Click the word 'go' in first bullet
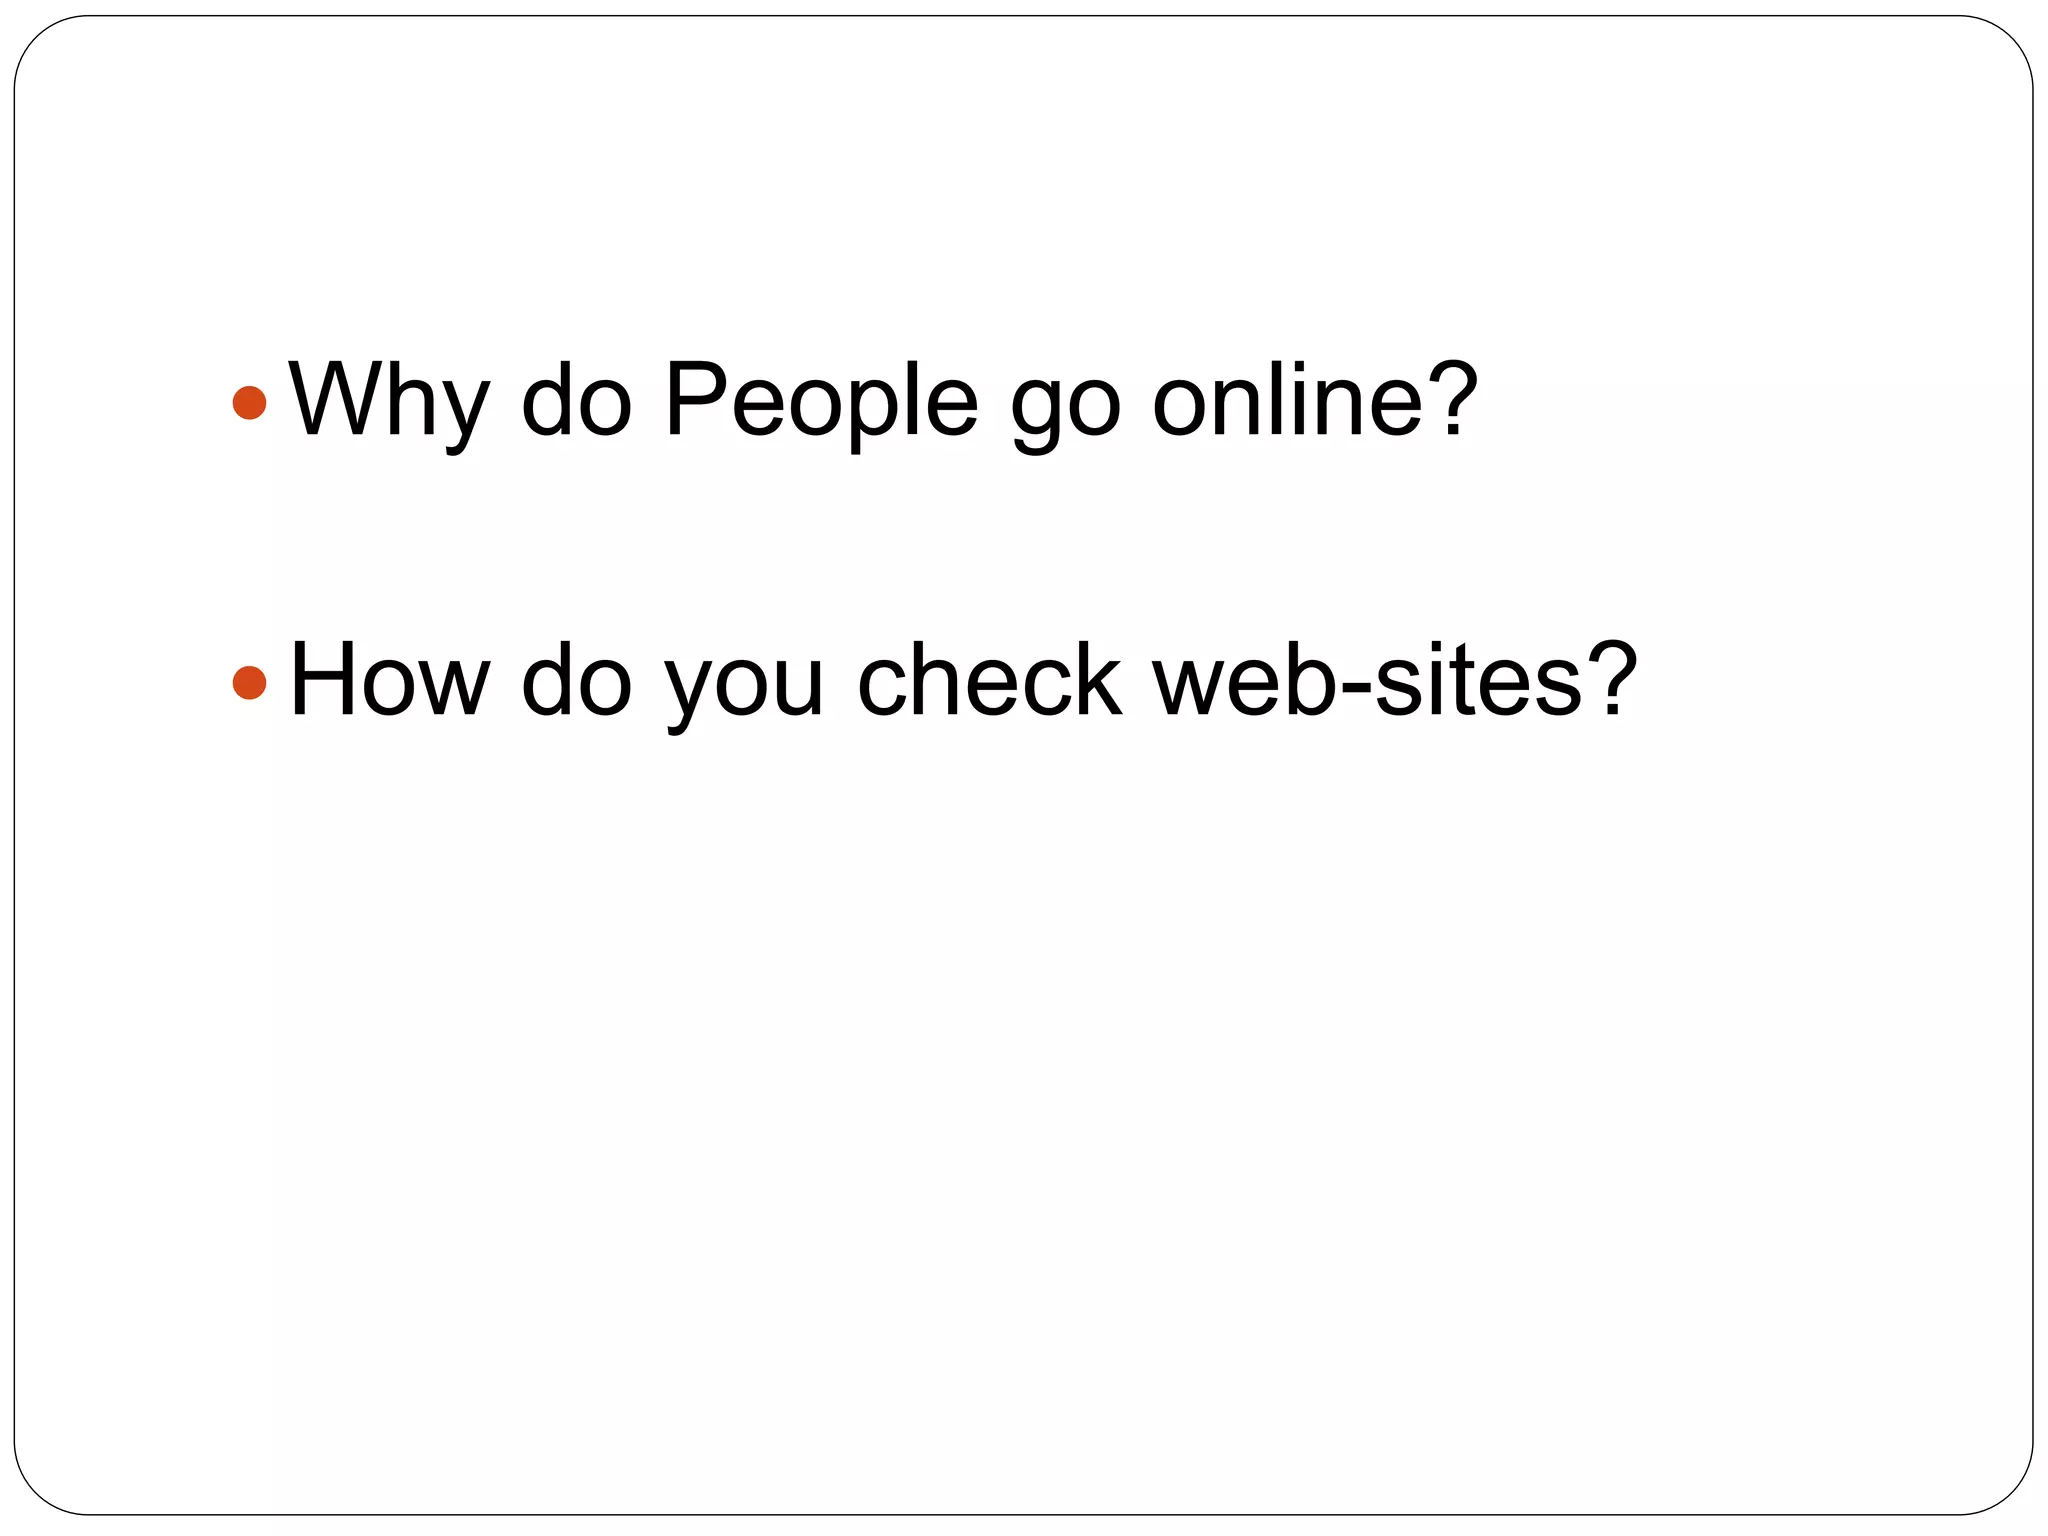2048x1536 pixels. [1065, 410]
